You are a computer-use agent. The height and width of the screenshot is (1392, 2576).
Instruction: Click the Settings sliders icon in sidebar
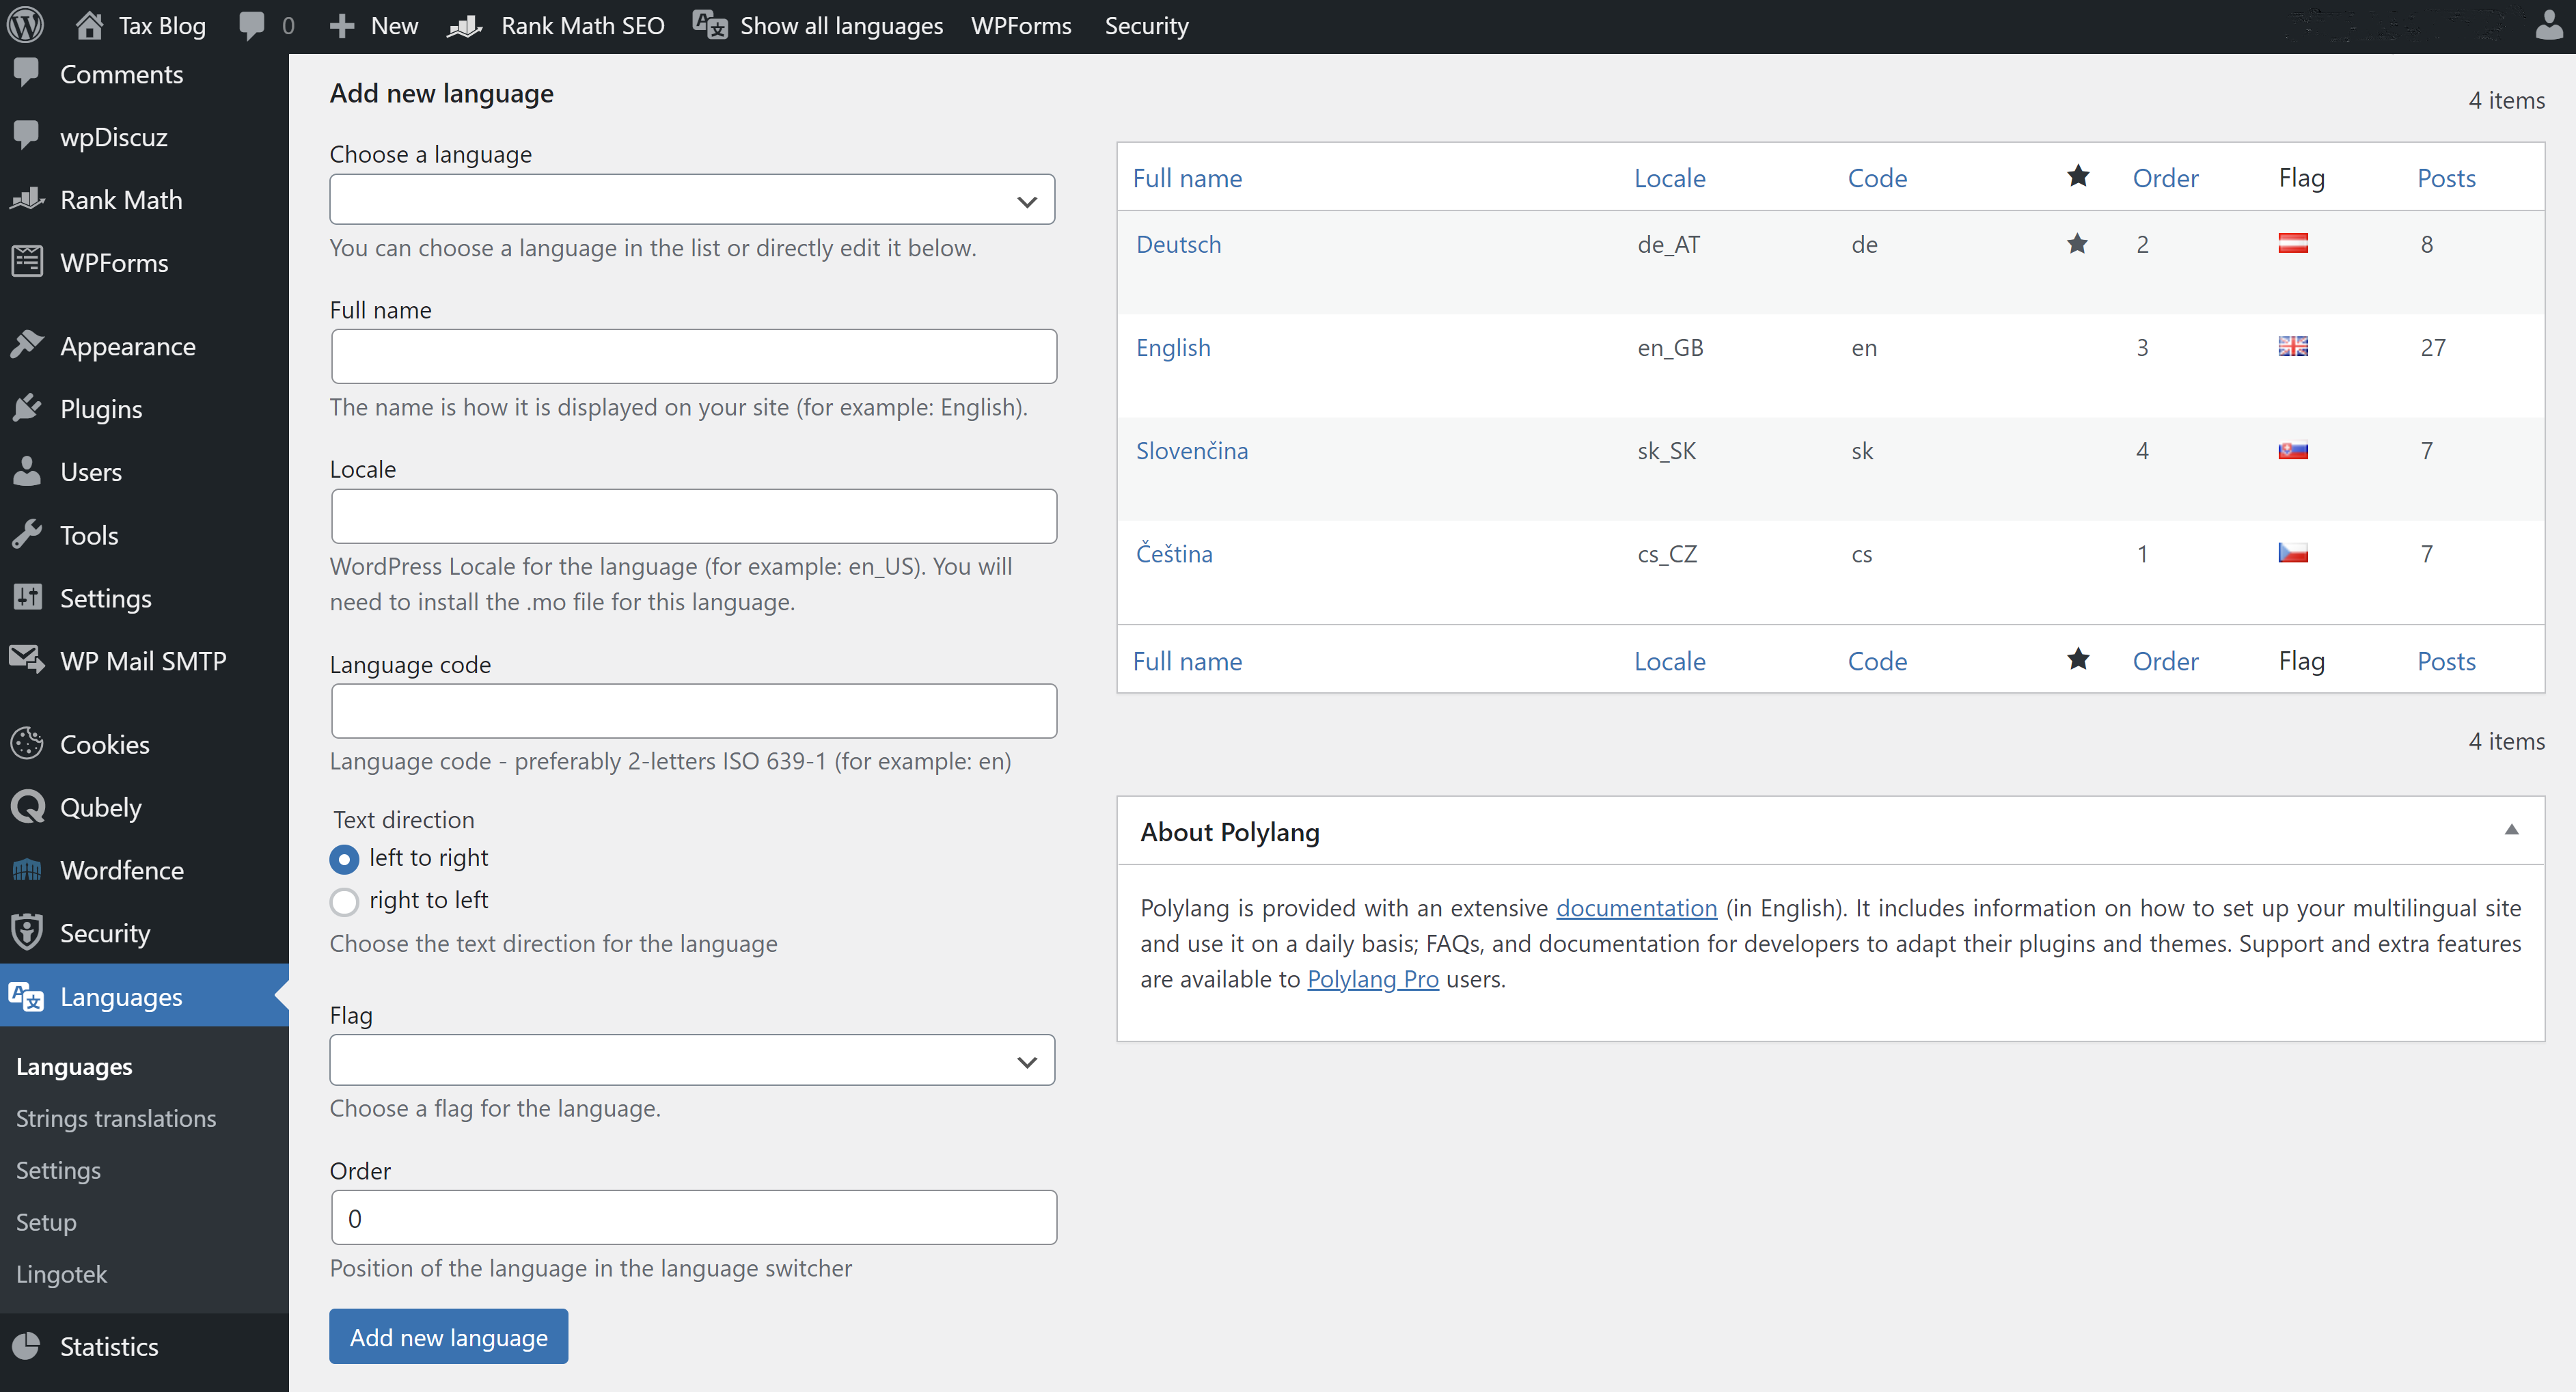pyautogui.click(x=27, y=597)
